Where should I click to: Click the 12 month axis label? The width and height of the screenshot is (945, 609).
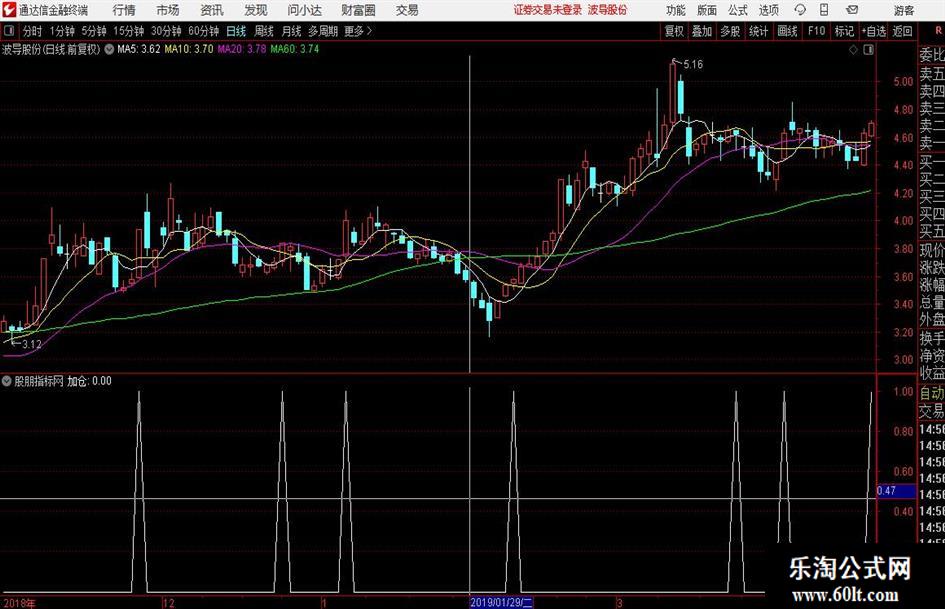pyautogui.click(x=169, y=603)
